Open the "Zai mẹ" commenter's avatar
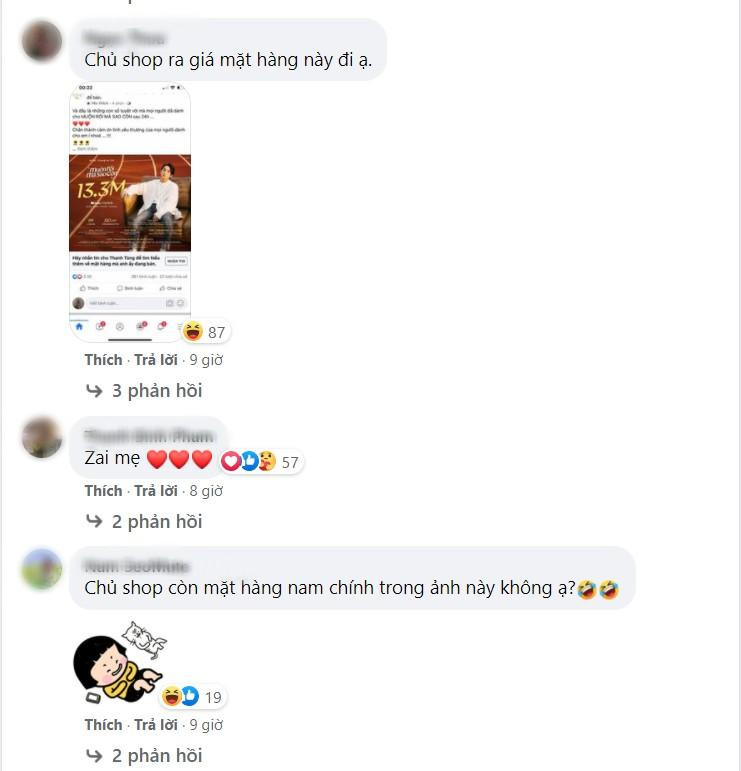The height and width of the screenshot is (771, 741). pos(42,437)
